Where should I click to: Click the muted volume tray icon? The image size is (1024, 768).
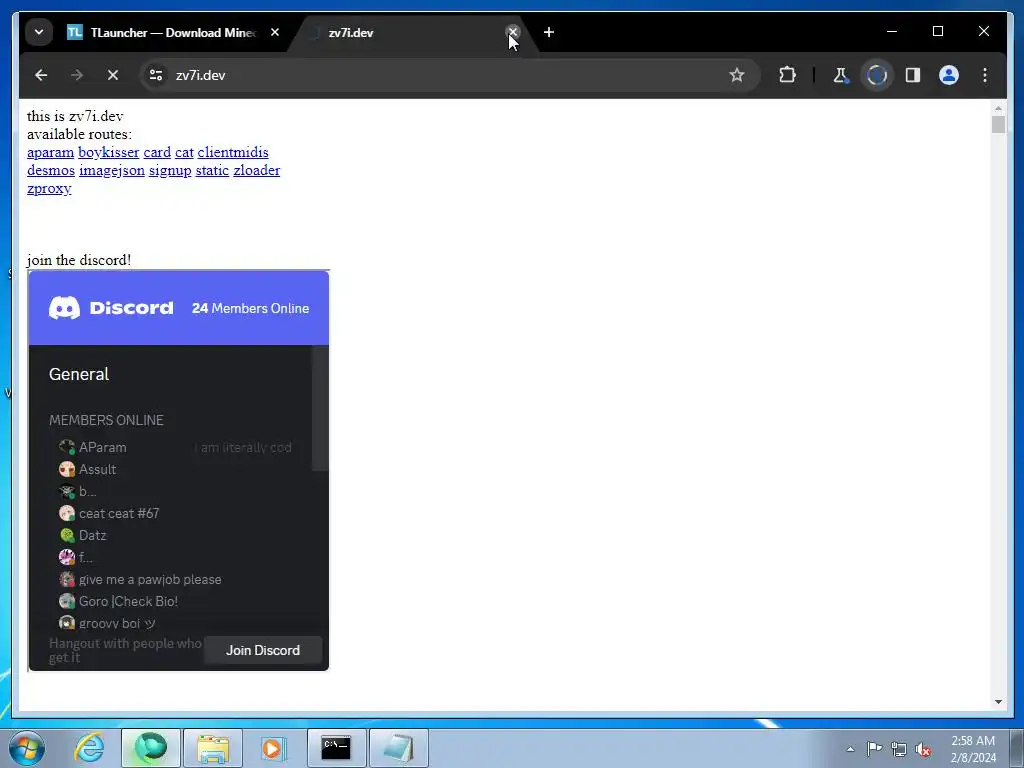(923, 750)
